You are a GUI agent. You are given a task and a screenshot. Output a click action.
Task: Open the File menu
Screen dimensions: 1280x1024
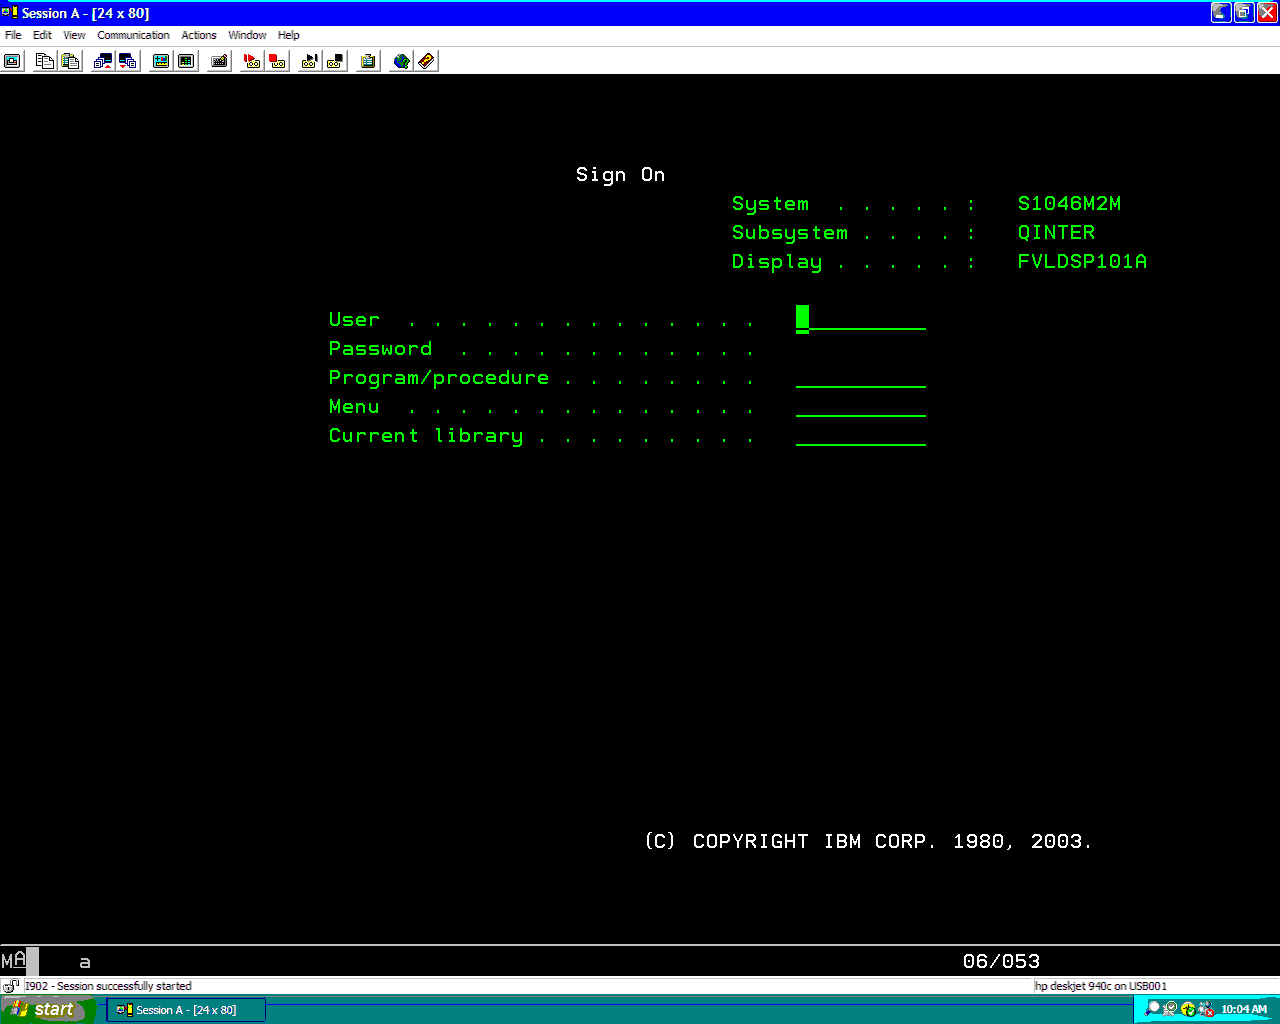13,35
